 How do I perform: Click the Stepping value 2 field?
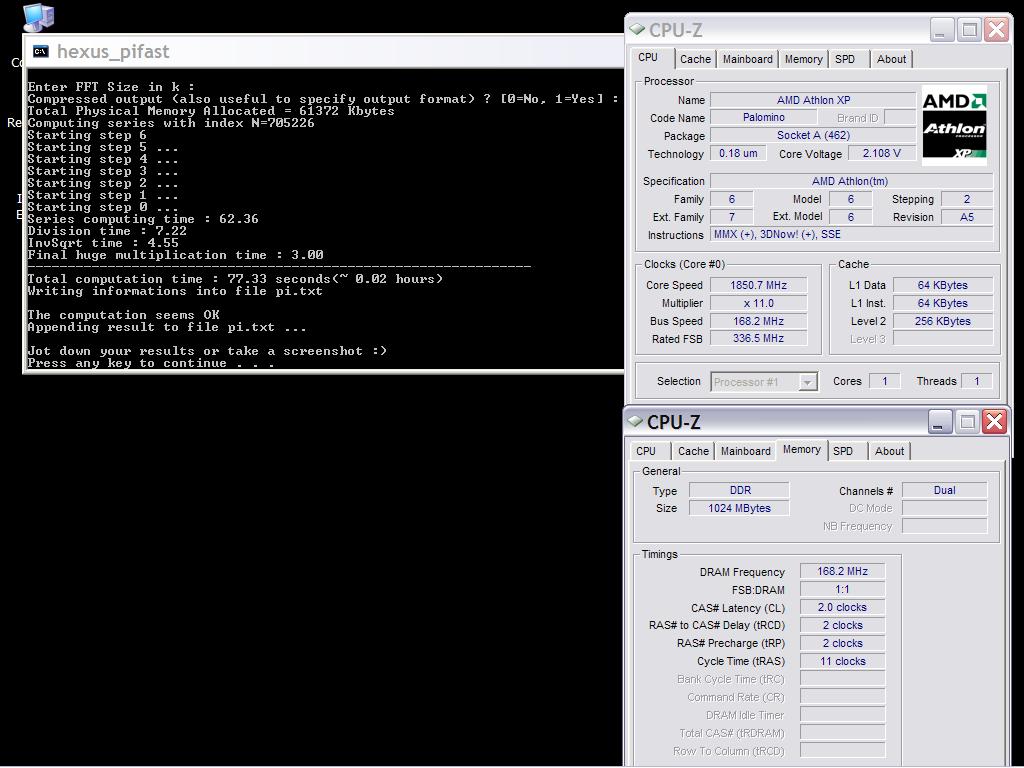(967, 199)
